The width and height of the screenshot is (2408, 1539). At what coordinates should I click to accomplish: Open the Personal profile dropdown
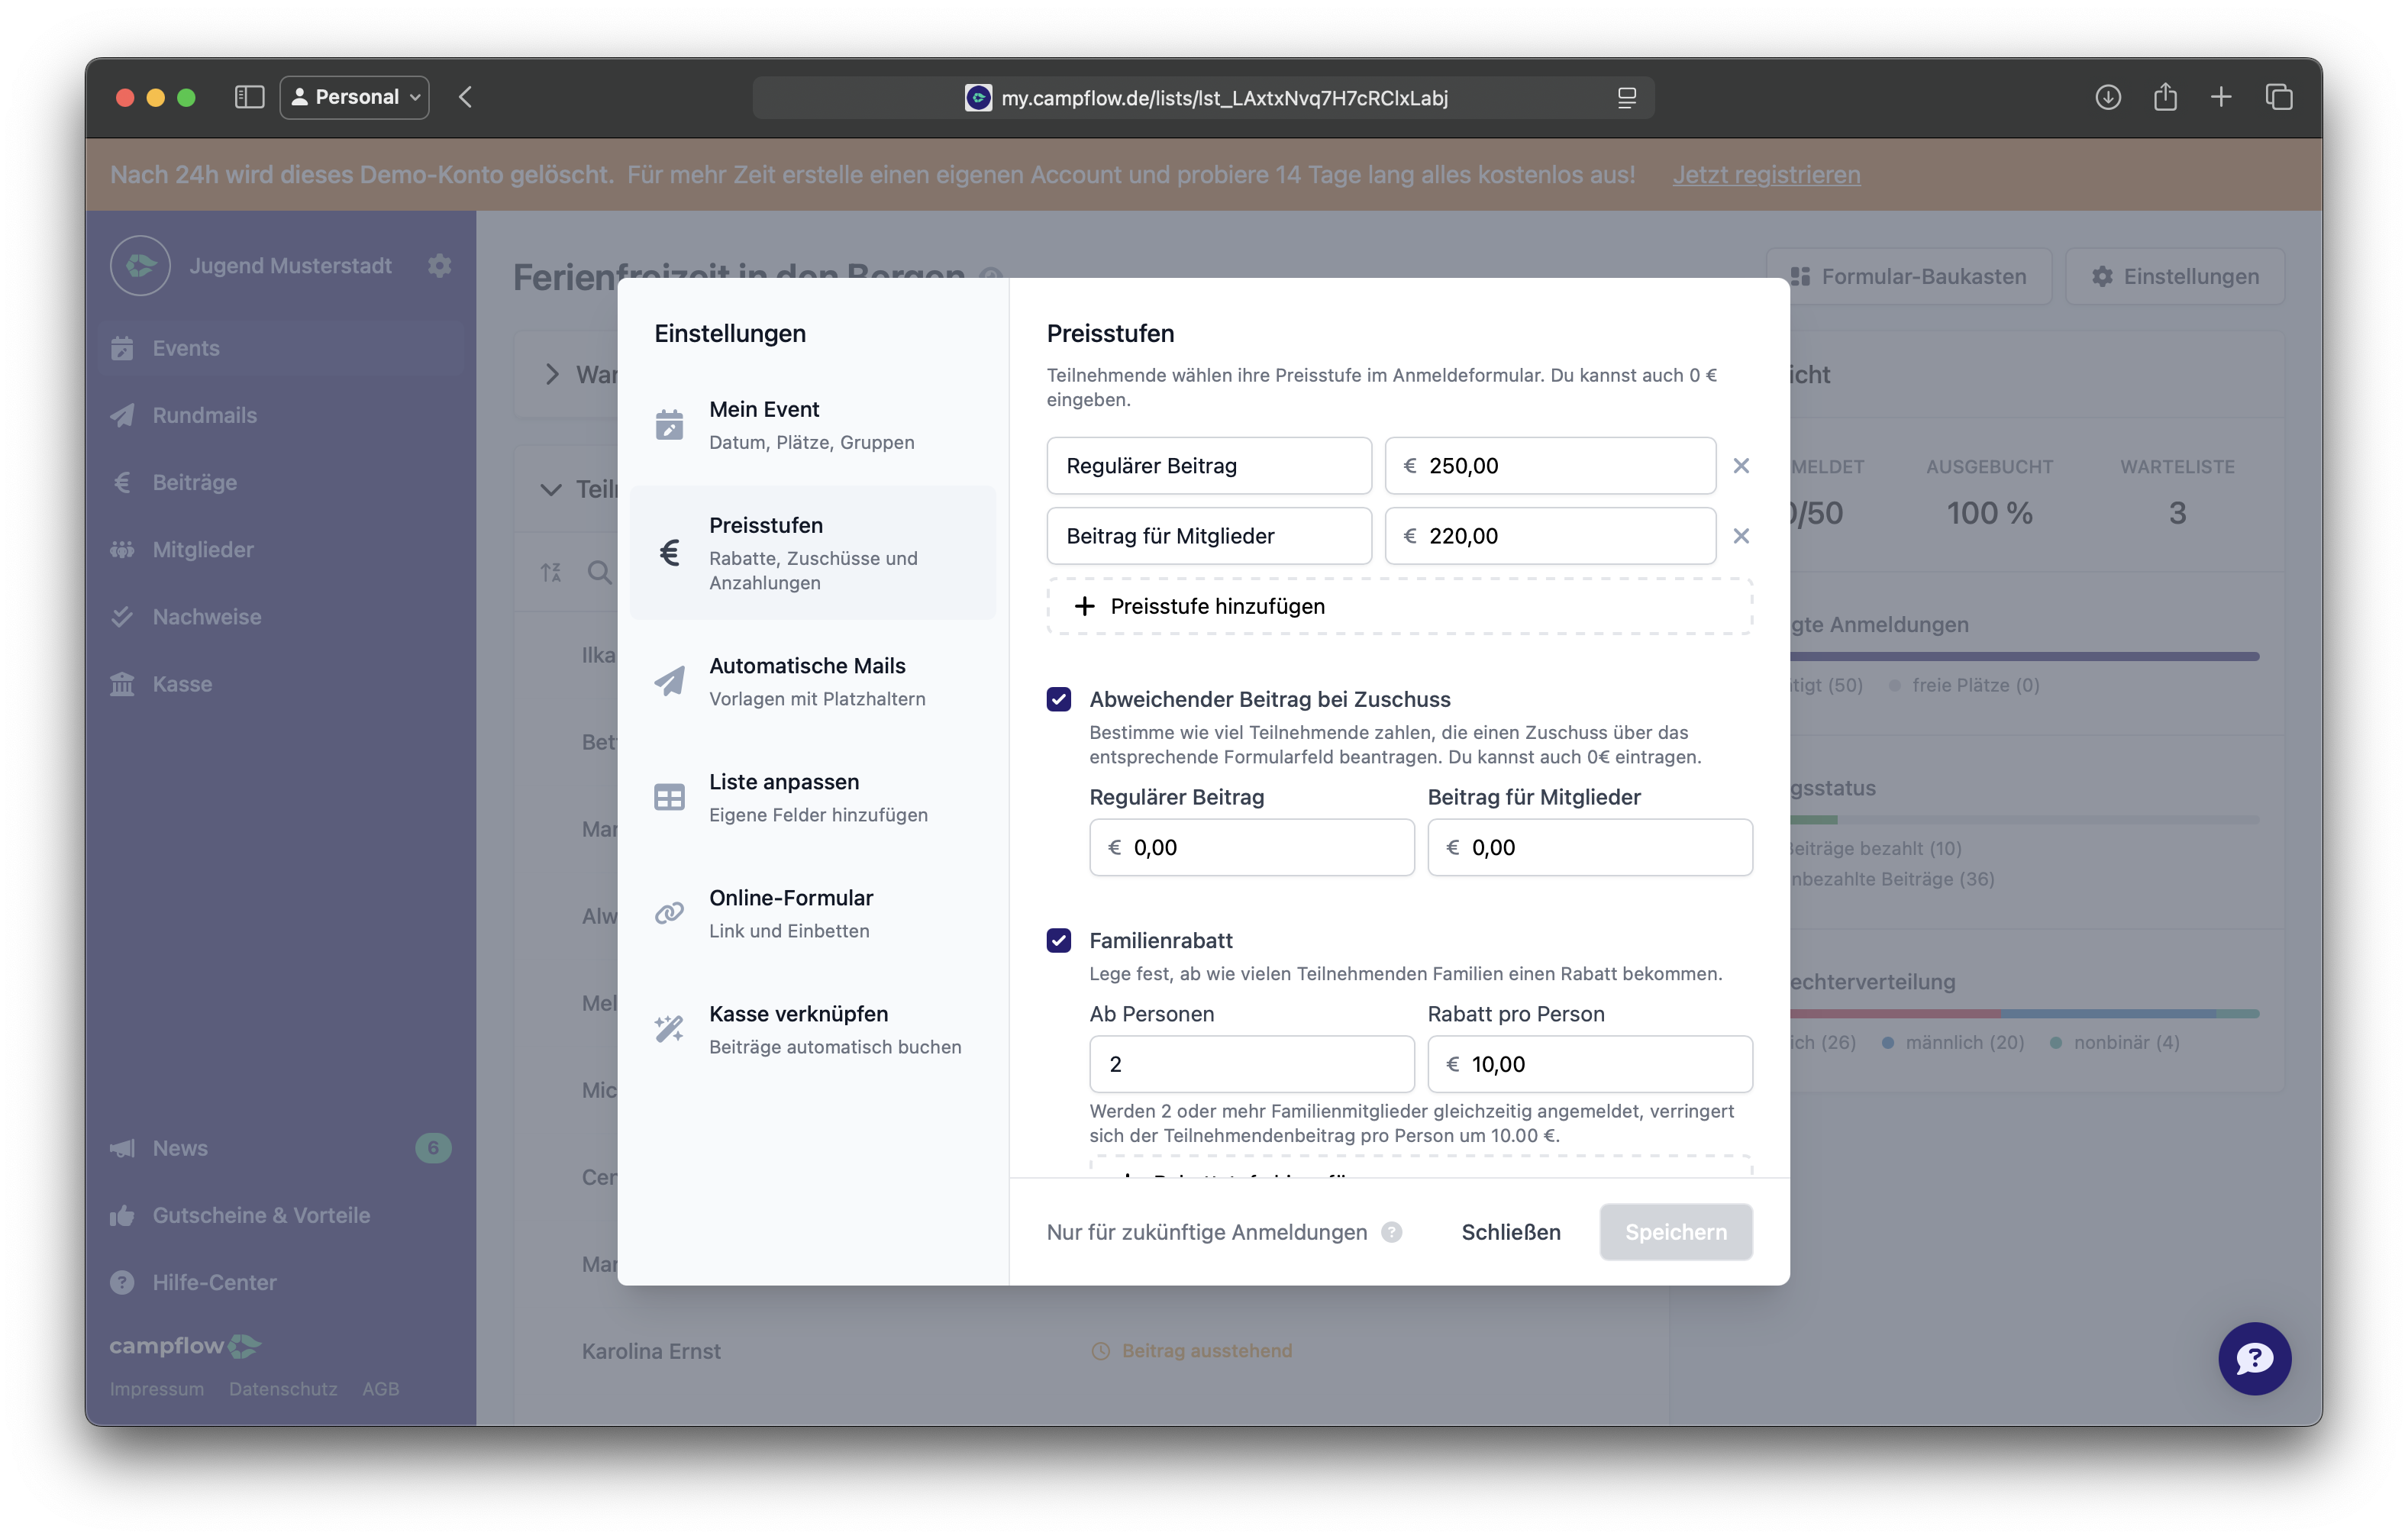pyautogui.click(x=354, y=97)
